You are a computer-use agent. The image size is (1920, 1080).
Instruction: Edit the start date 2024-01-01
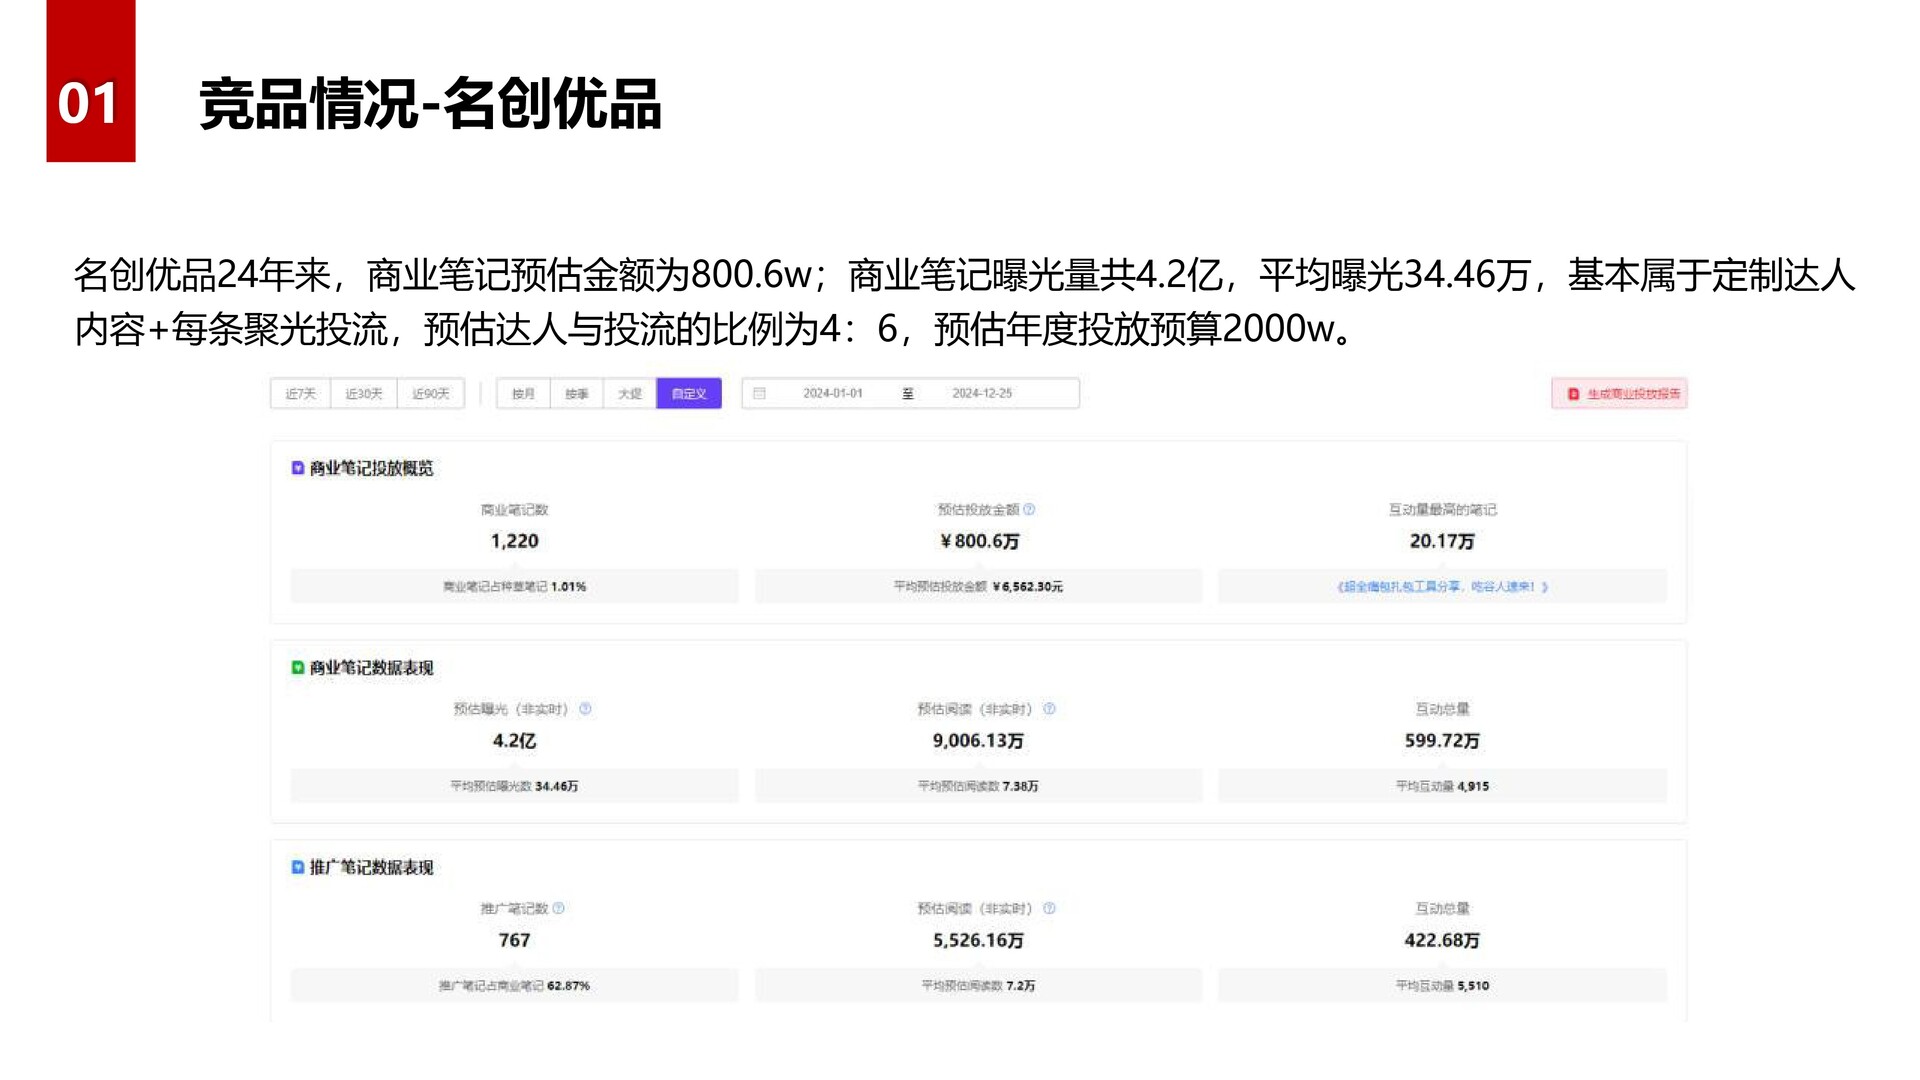click(832, 394)
